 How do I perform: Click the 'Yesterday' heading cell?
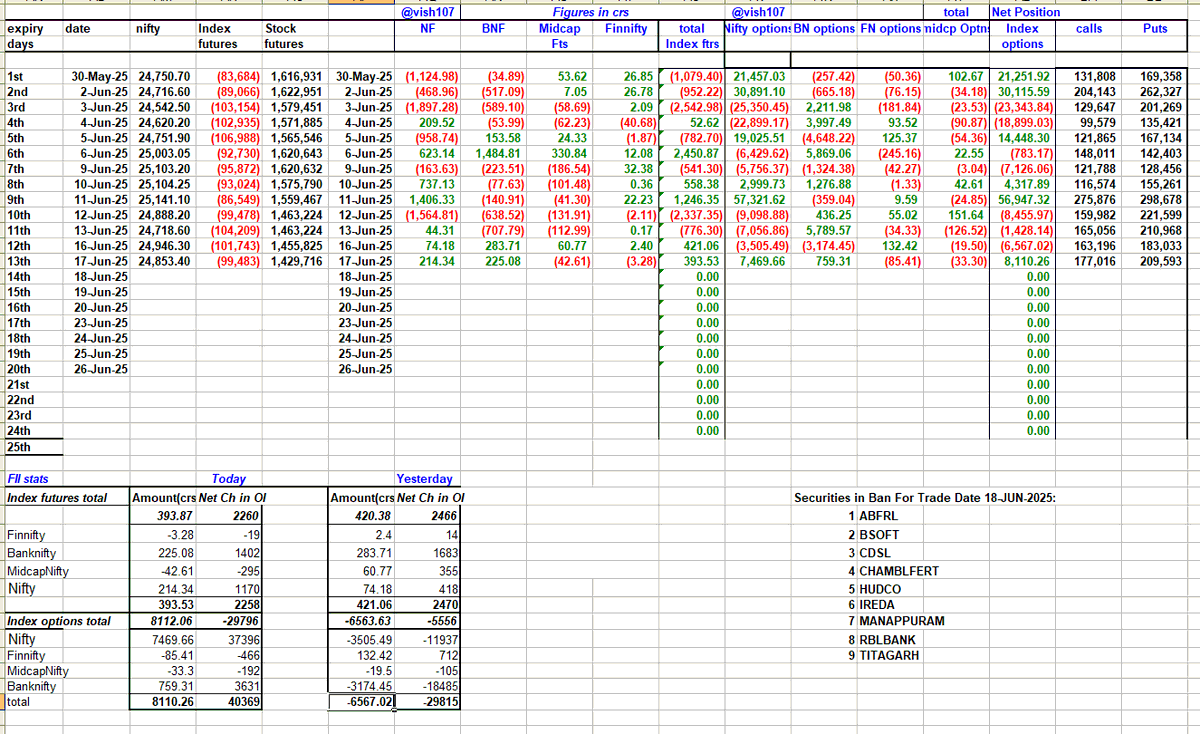coord(424,479)
